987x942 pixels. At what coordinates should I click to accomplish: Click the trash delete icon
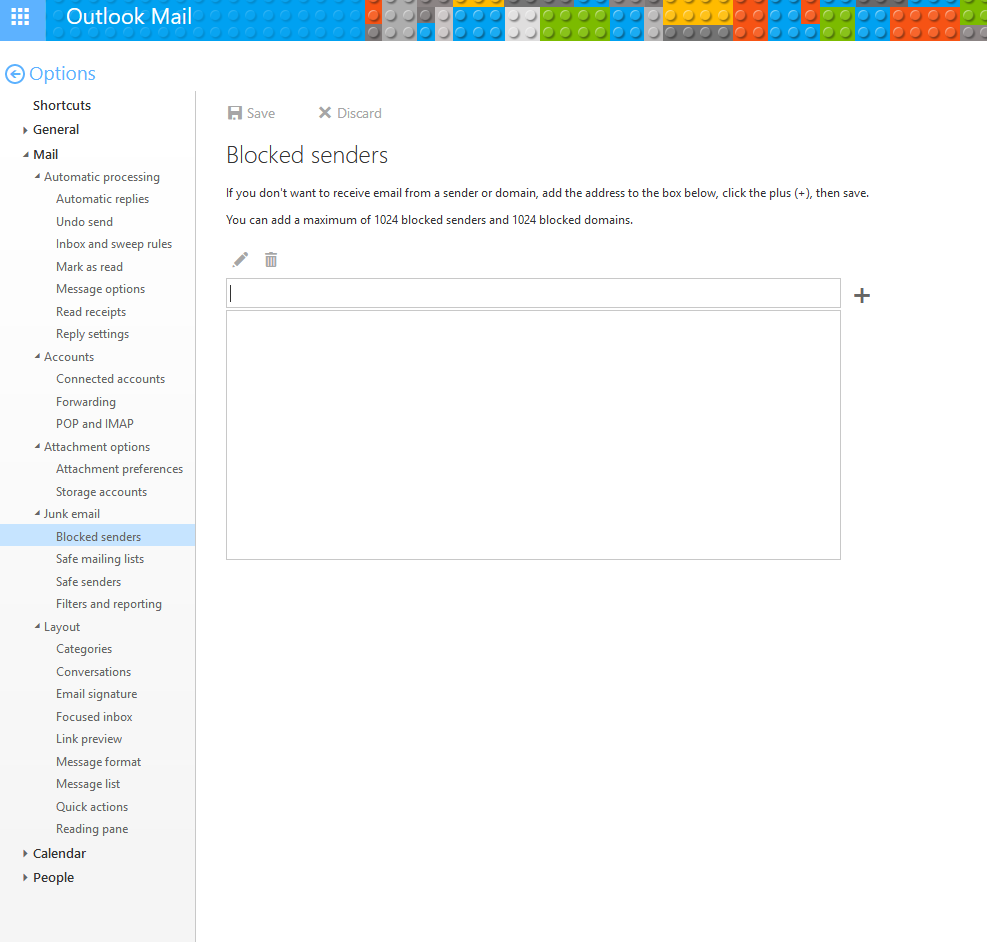[x=271, y=260]
